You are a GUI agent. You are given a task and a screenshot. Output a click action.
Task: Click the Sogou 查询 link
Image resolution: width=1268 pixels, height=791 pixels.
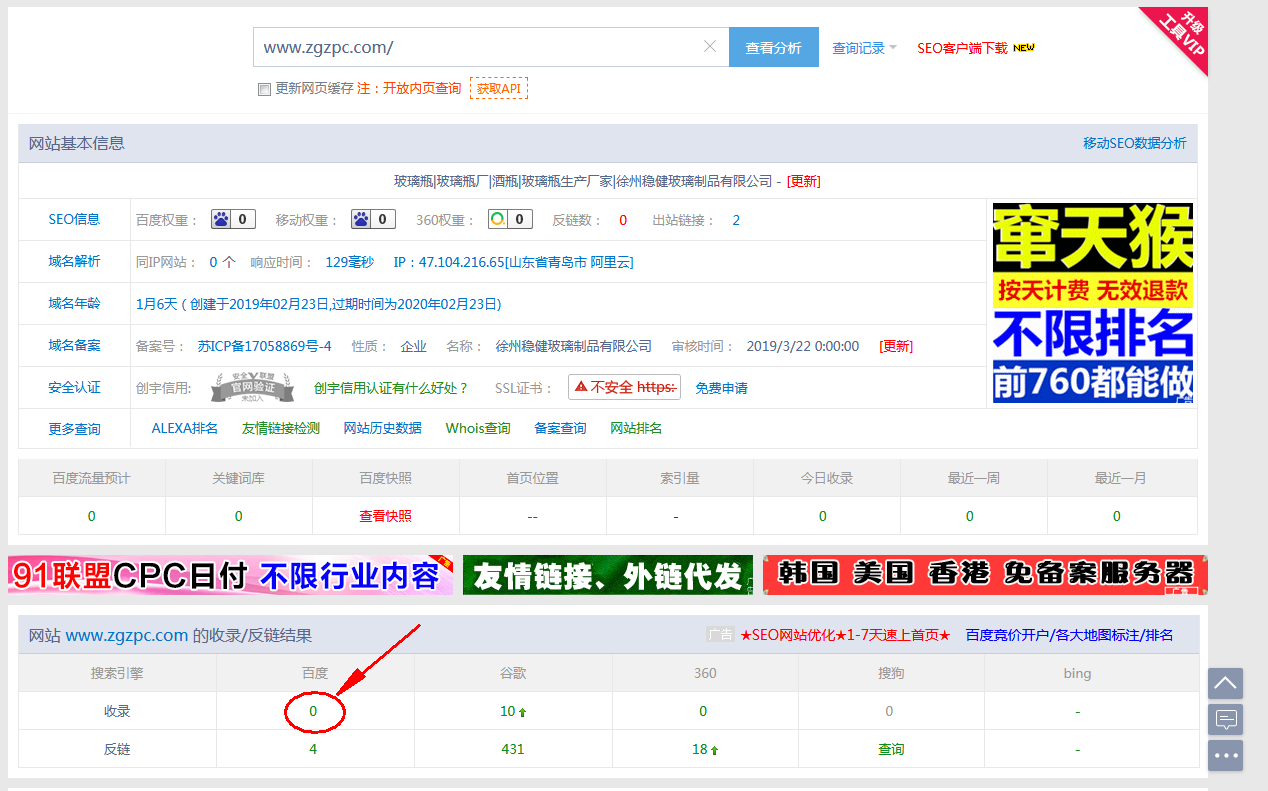891,749
